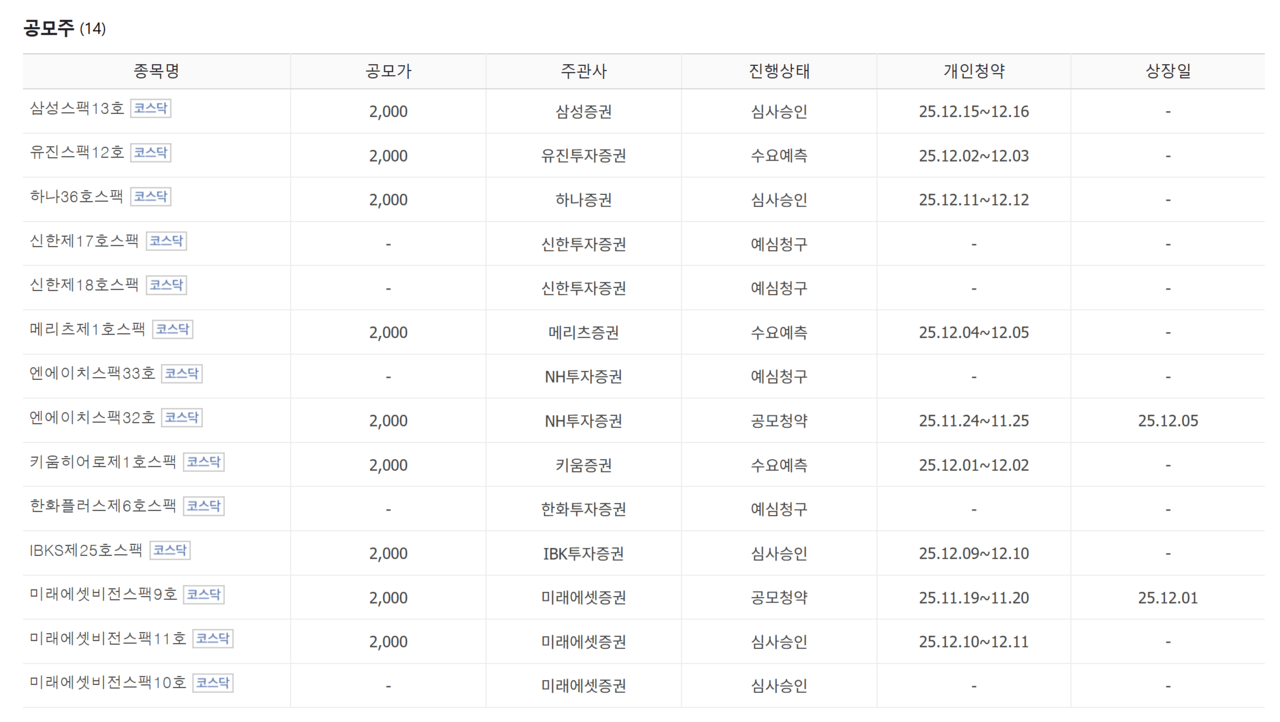This screenshot has height=722, width=1280.
Task: Click the 상장일 column header
Action: click(x=1168, y=71)
